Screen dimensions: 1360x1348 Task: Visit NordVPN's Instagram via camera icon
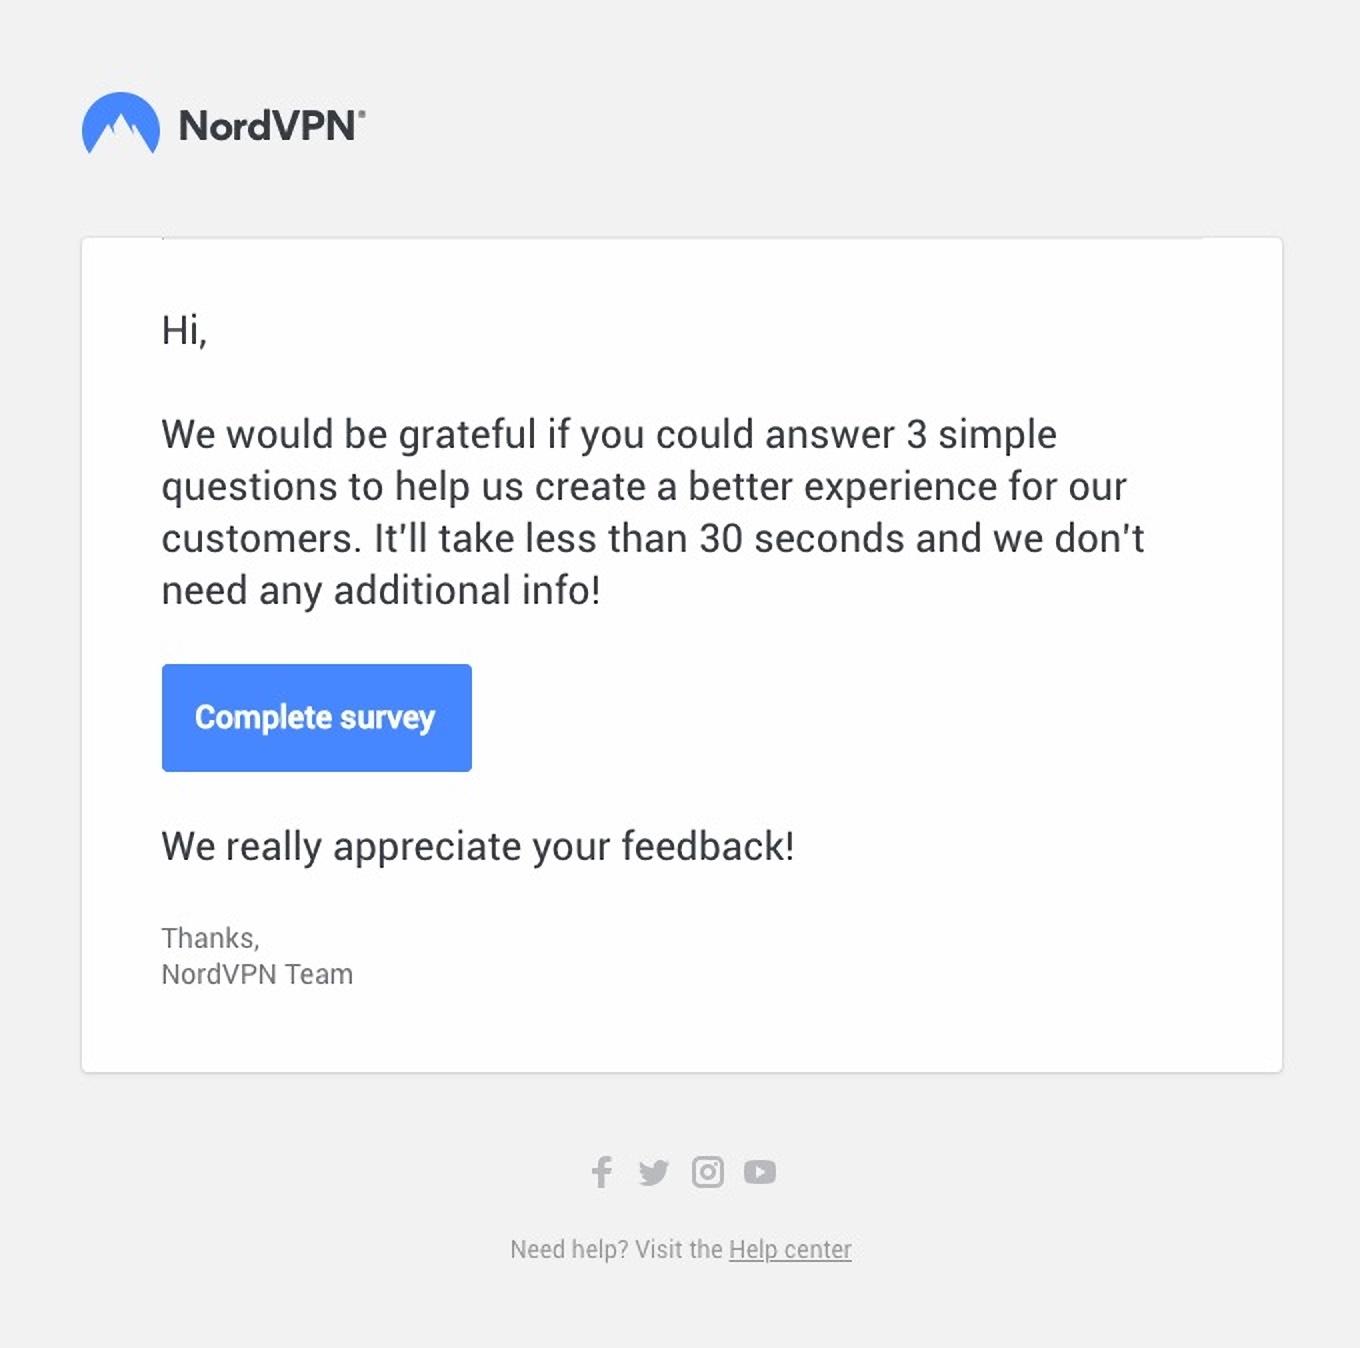[707, 1171]
